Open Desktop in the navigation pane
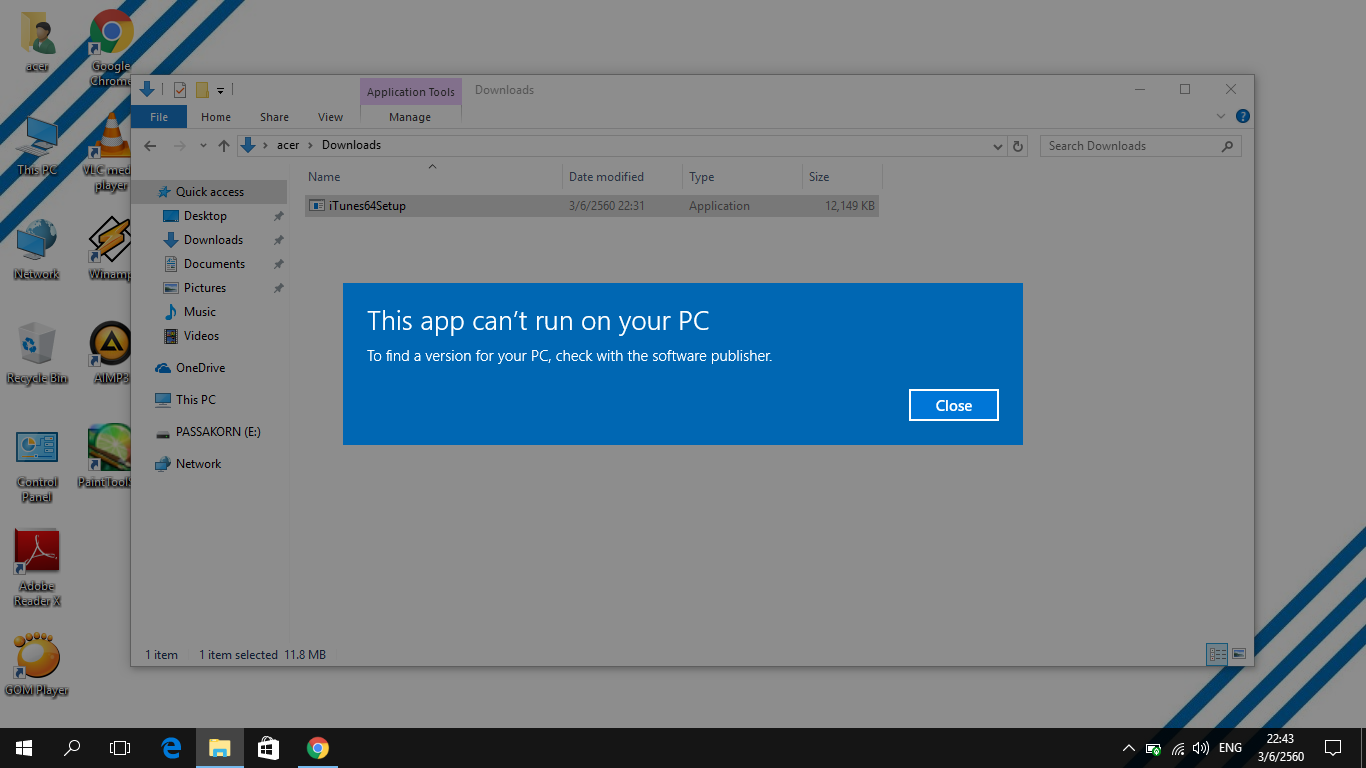Viewport: 1366px width, 768px height. [205, 216]
